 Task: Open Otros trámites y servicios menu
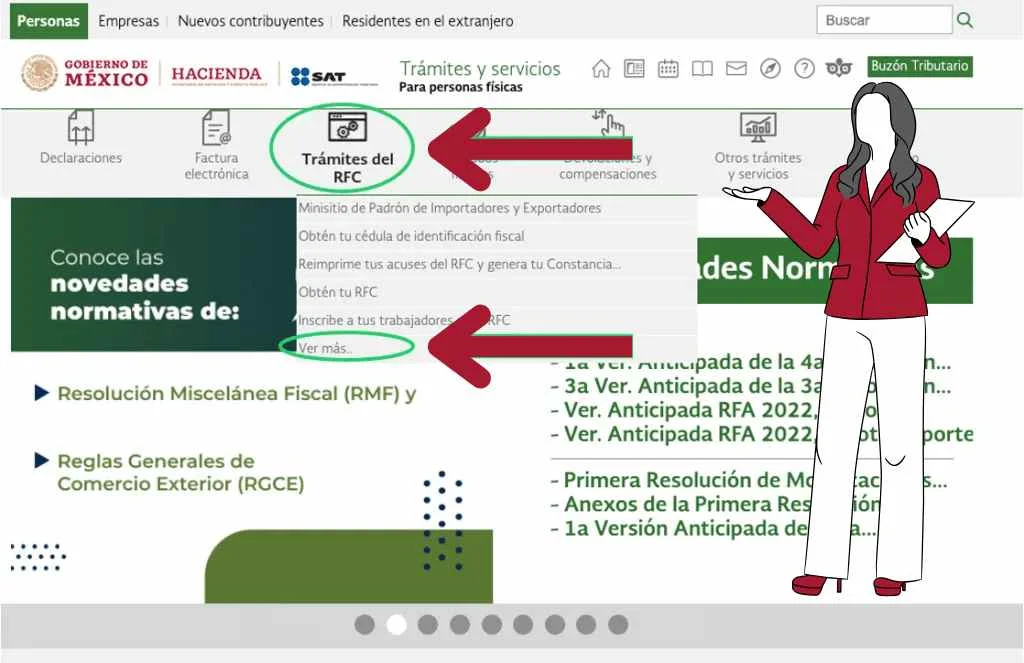click(x=758, y=166)
